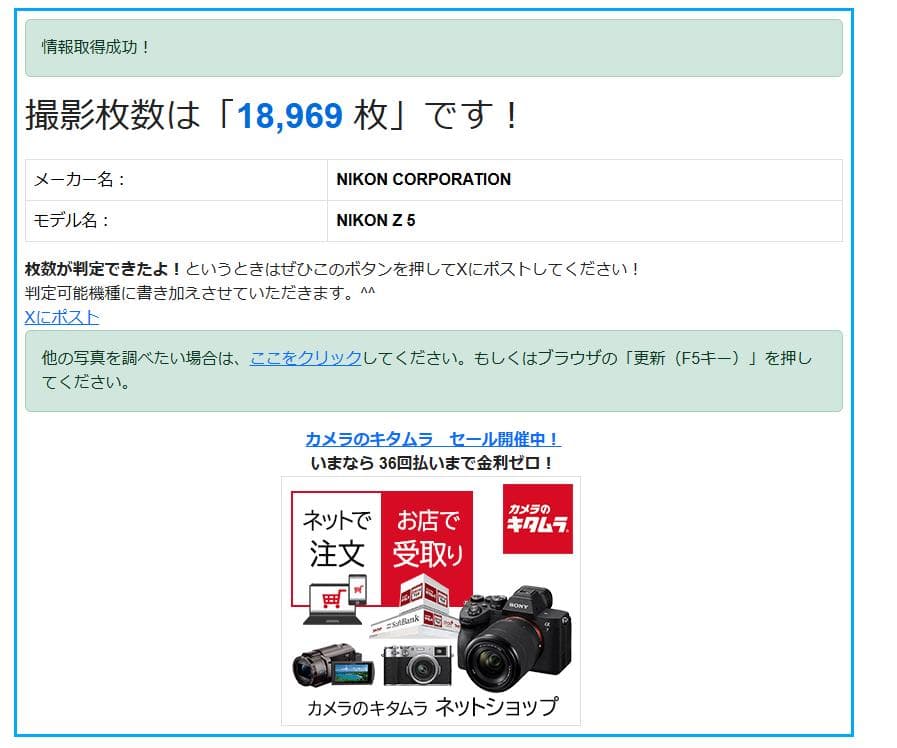The height and width of the screenshot is (748, 897).
Task: Click the カメラのキタムラ ネットショップ caption
Action: coord(432,707)
